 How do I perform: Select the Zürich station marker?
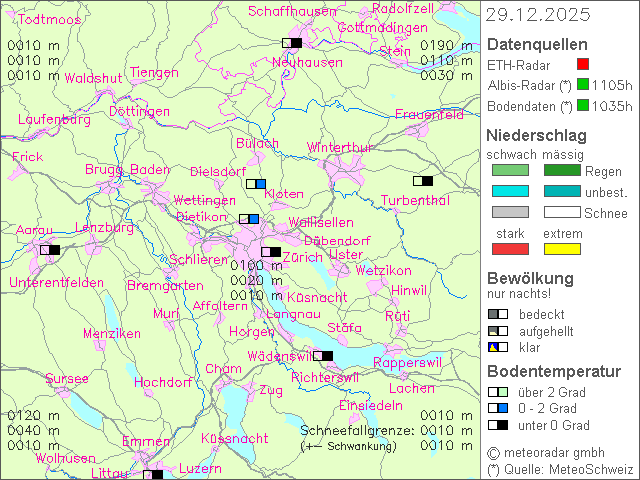click(271, 252)
